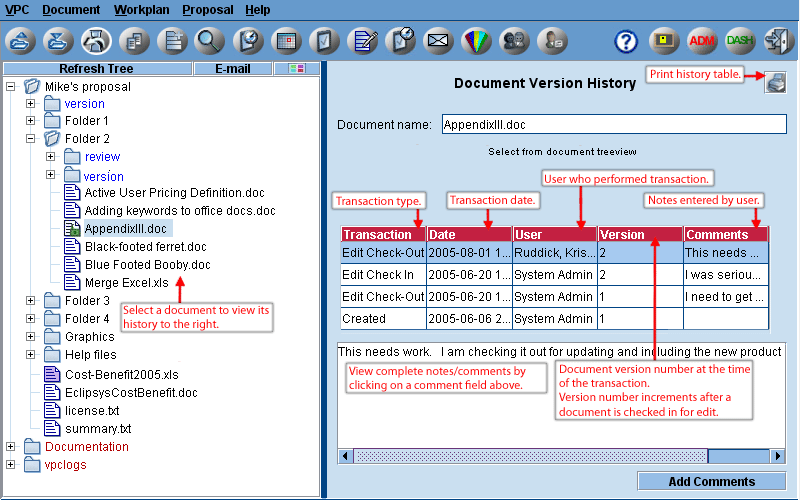Select summary.txt file
This screenshot has height=500, width=800.
point(98,429)
